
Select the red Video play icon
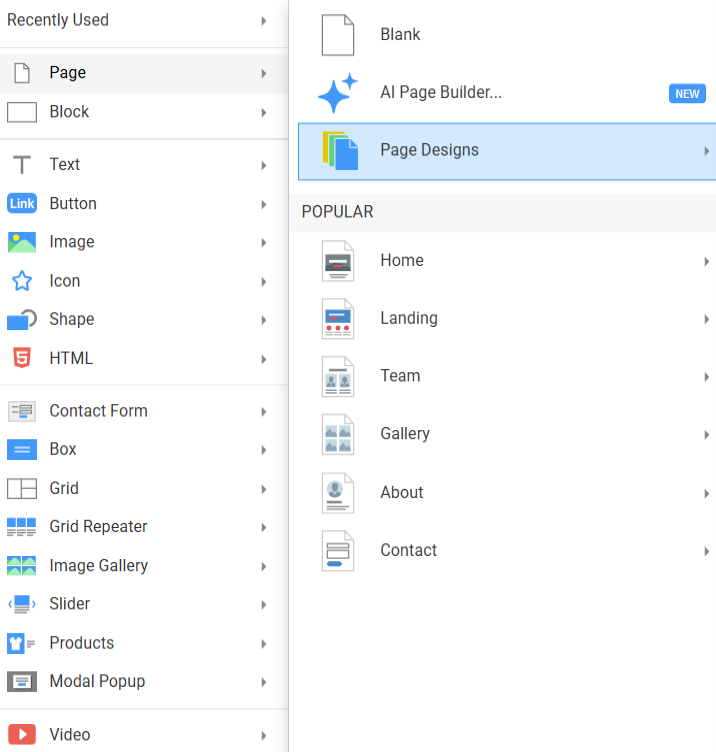pyautogui.click(x=21, y=734)
